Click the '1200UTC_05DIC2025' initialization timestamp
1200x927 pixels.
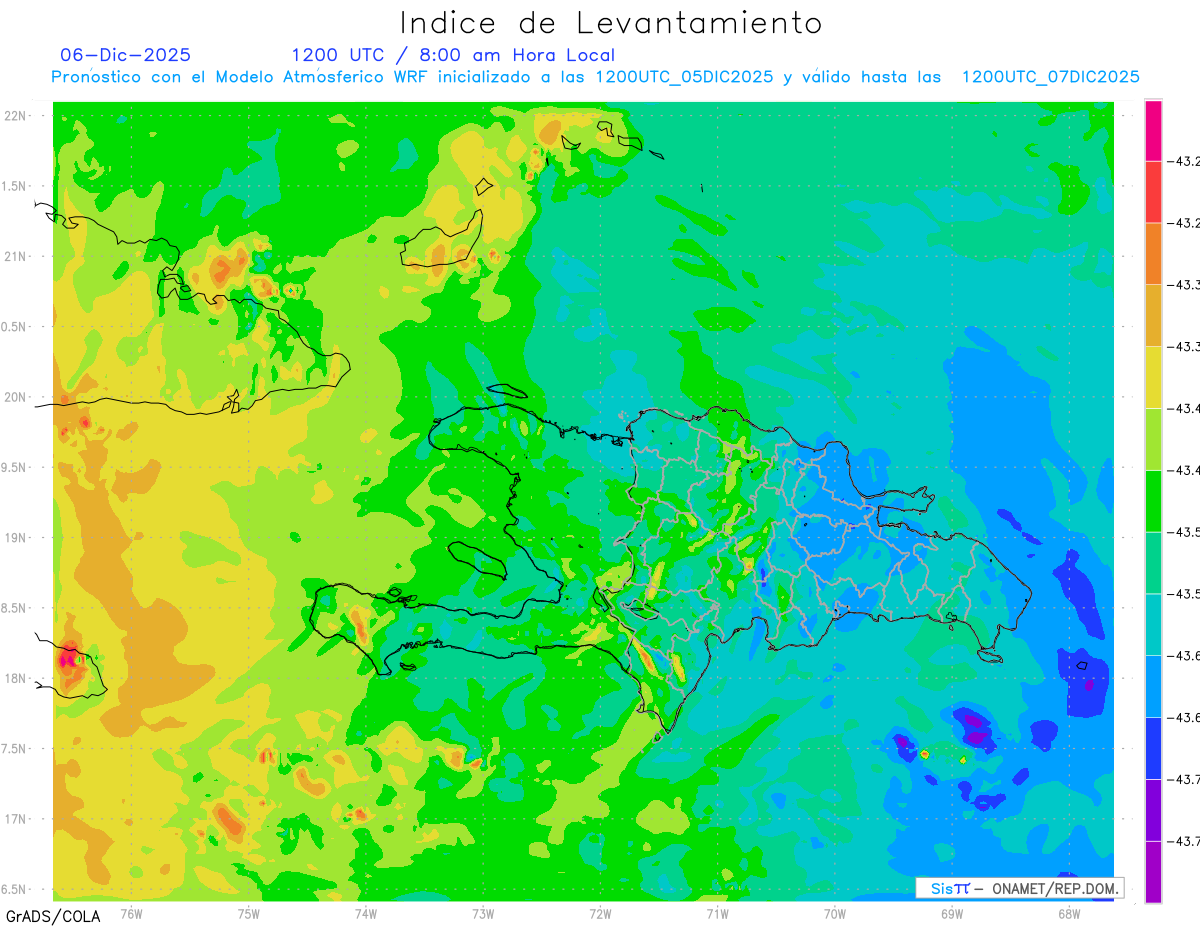coord(684,77)
